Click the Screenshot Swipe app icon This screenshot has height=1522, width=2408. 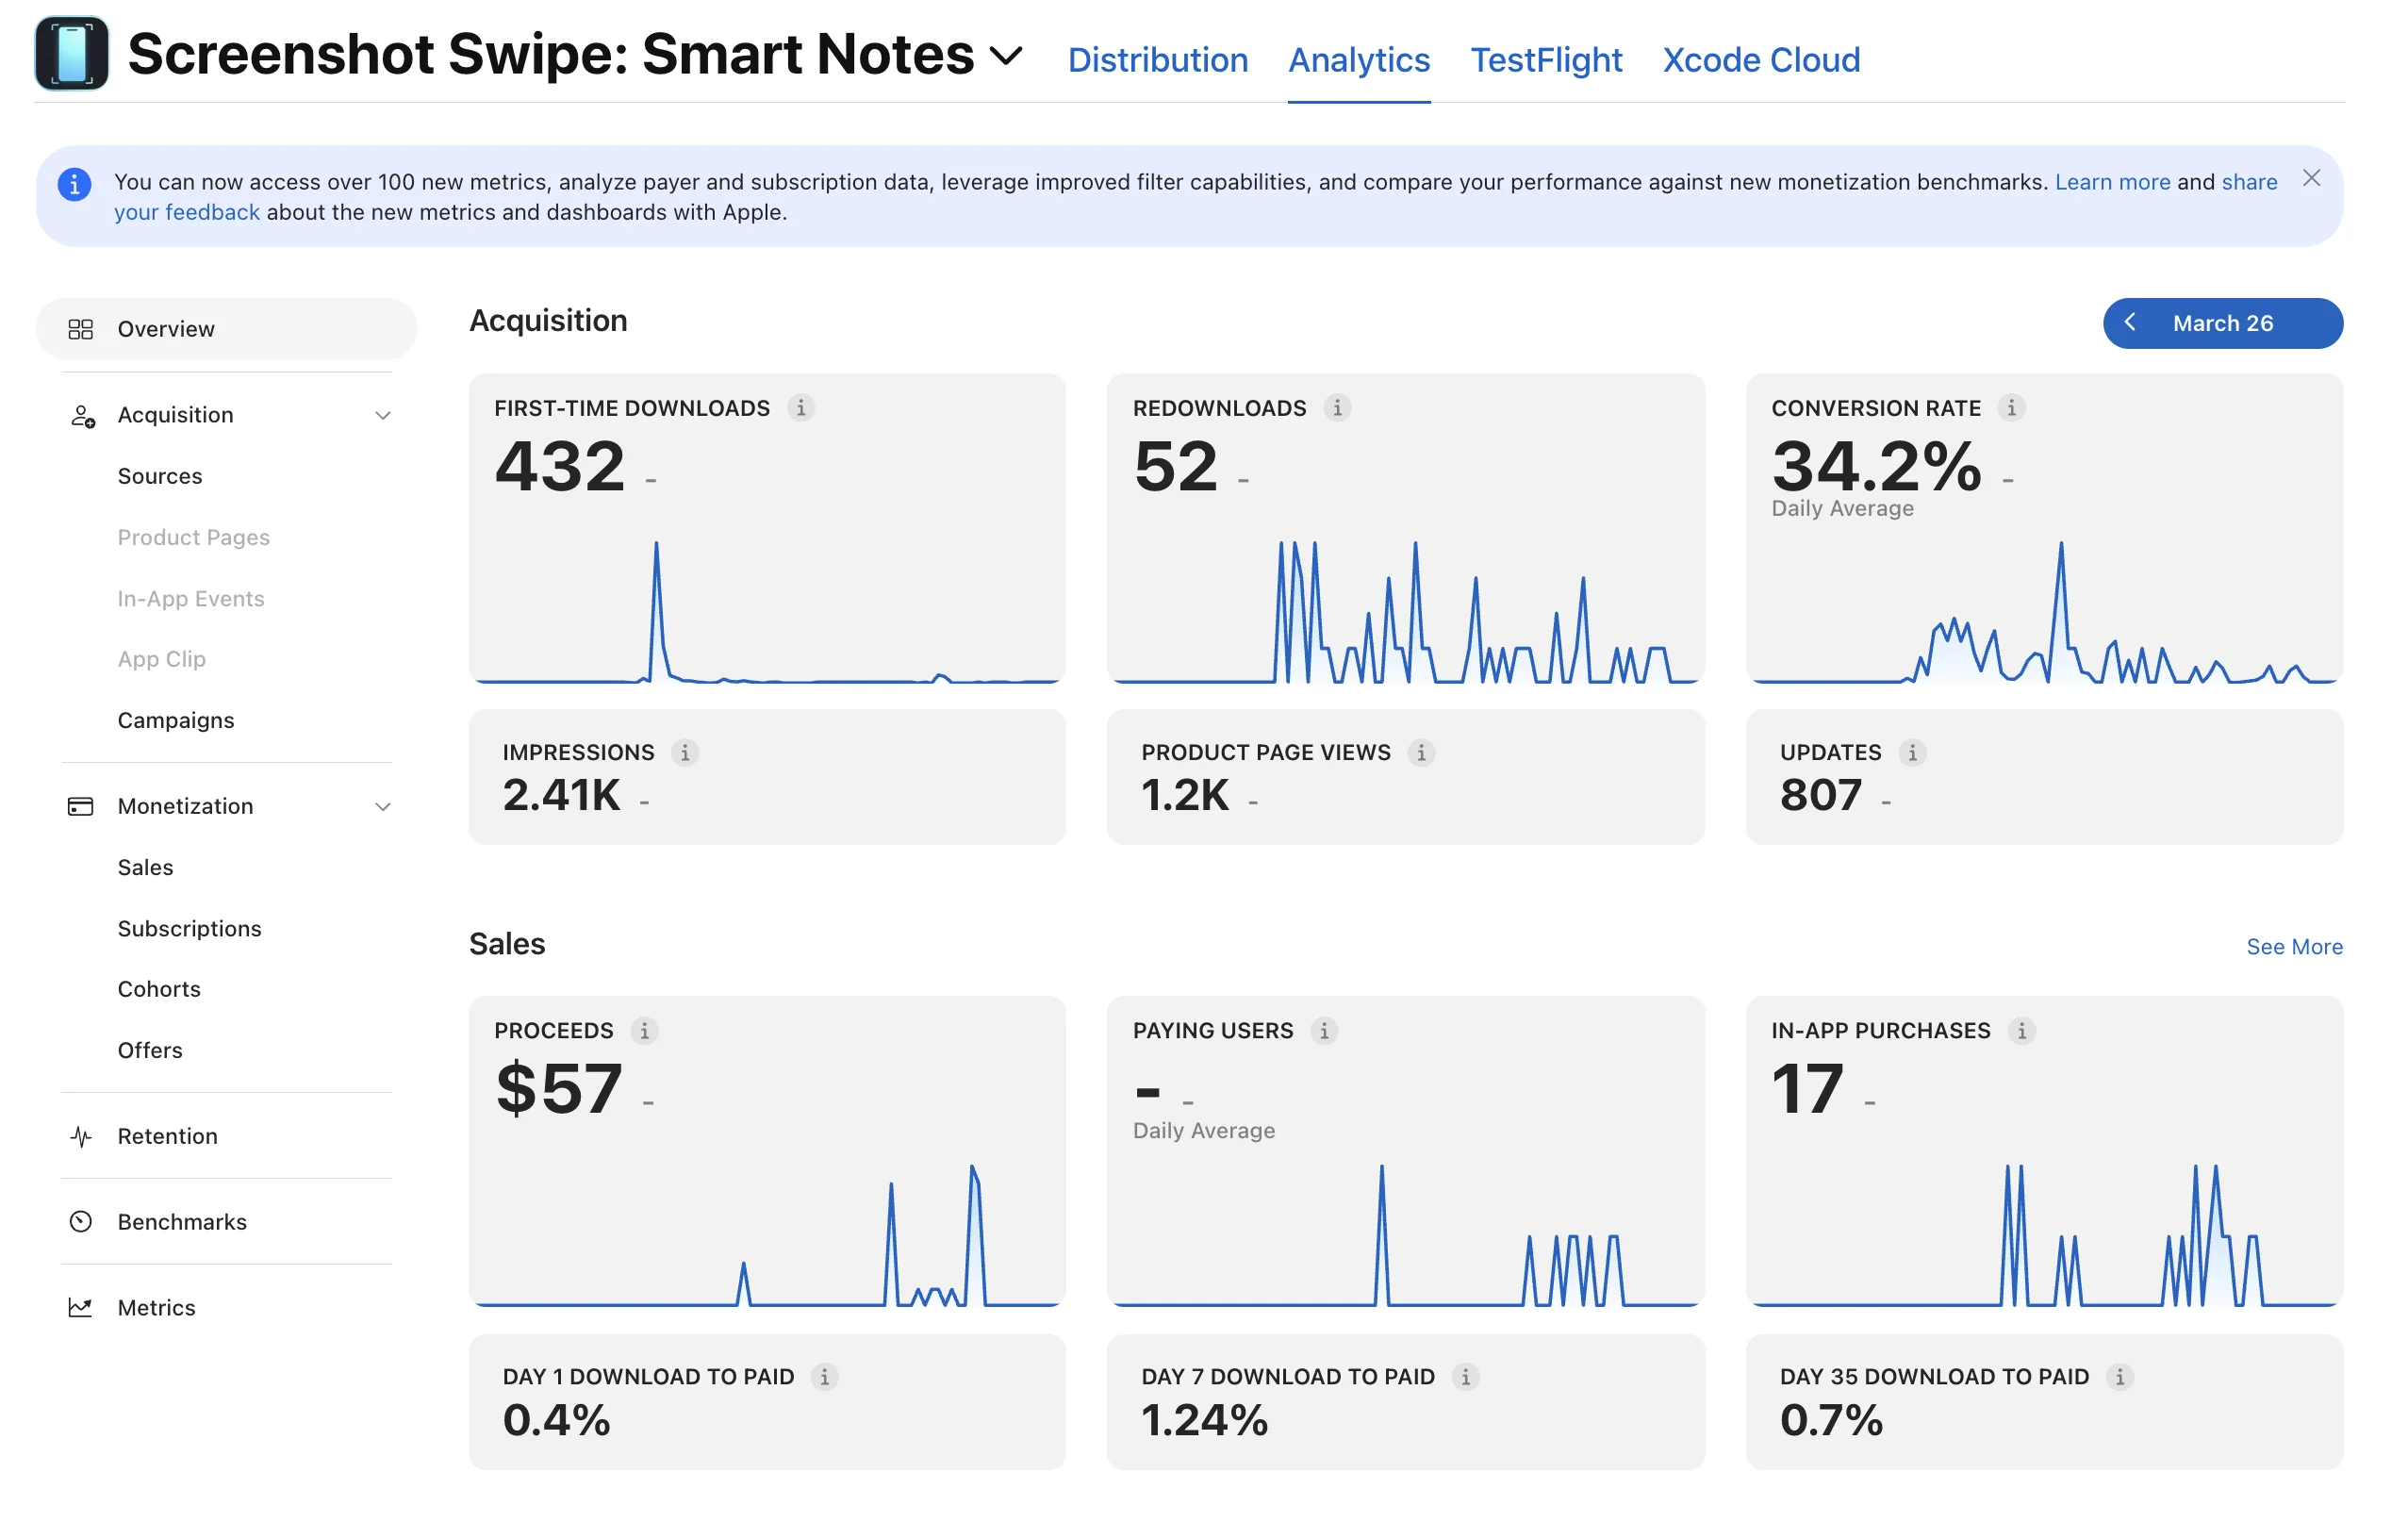pos(71,54)
